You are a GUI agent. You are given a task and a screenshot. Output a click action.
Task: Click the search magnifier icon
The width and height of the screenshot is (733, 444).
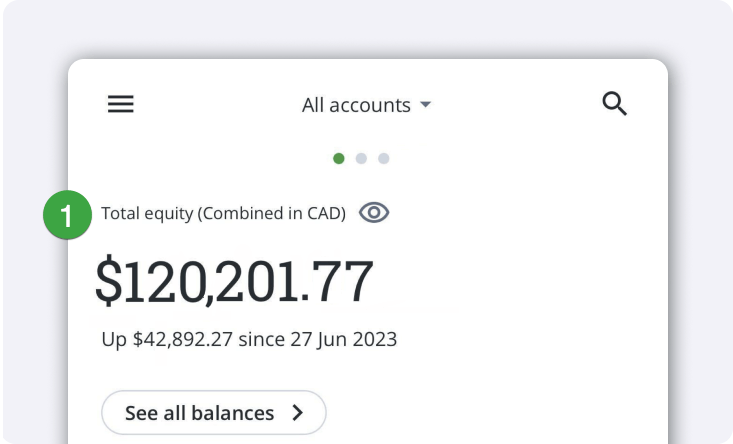(x=614, y=103)
